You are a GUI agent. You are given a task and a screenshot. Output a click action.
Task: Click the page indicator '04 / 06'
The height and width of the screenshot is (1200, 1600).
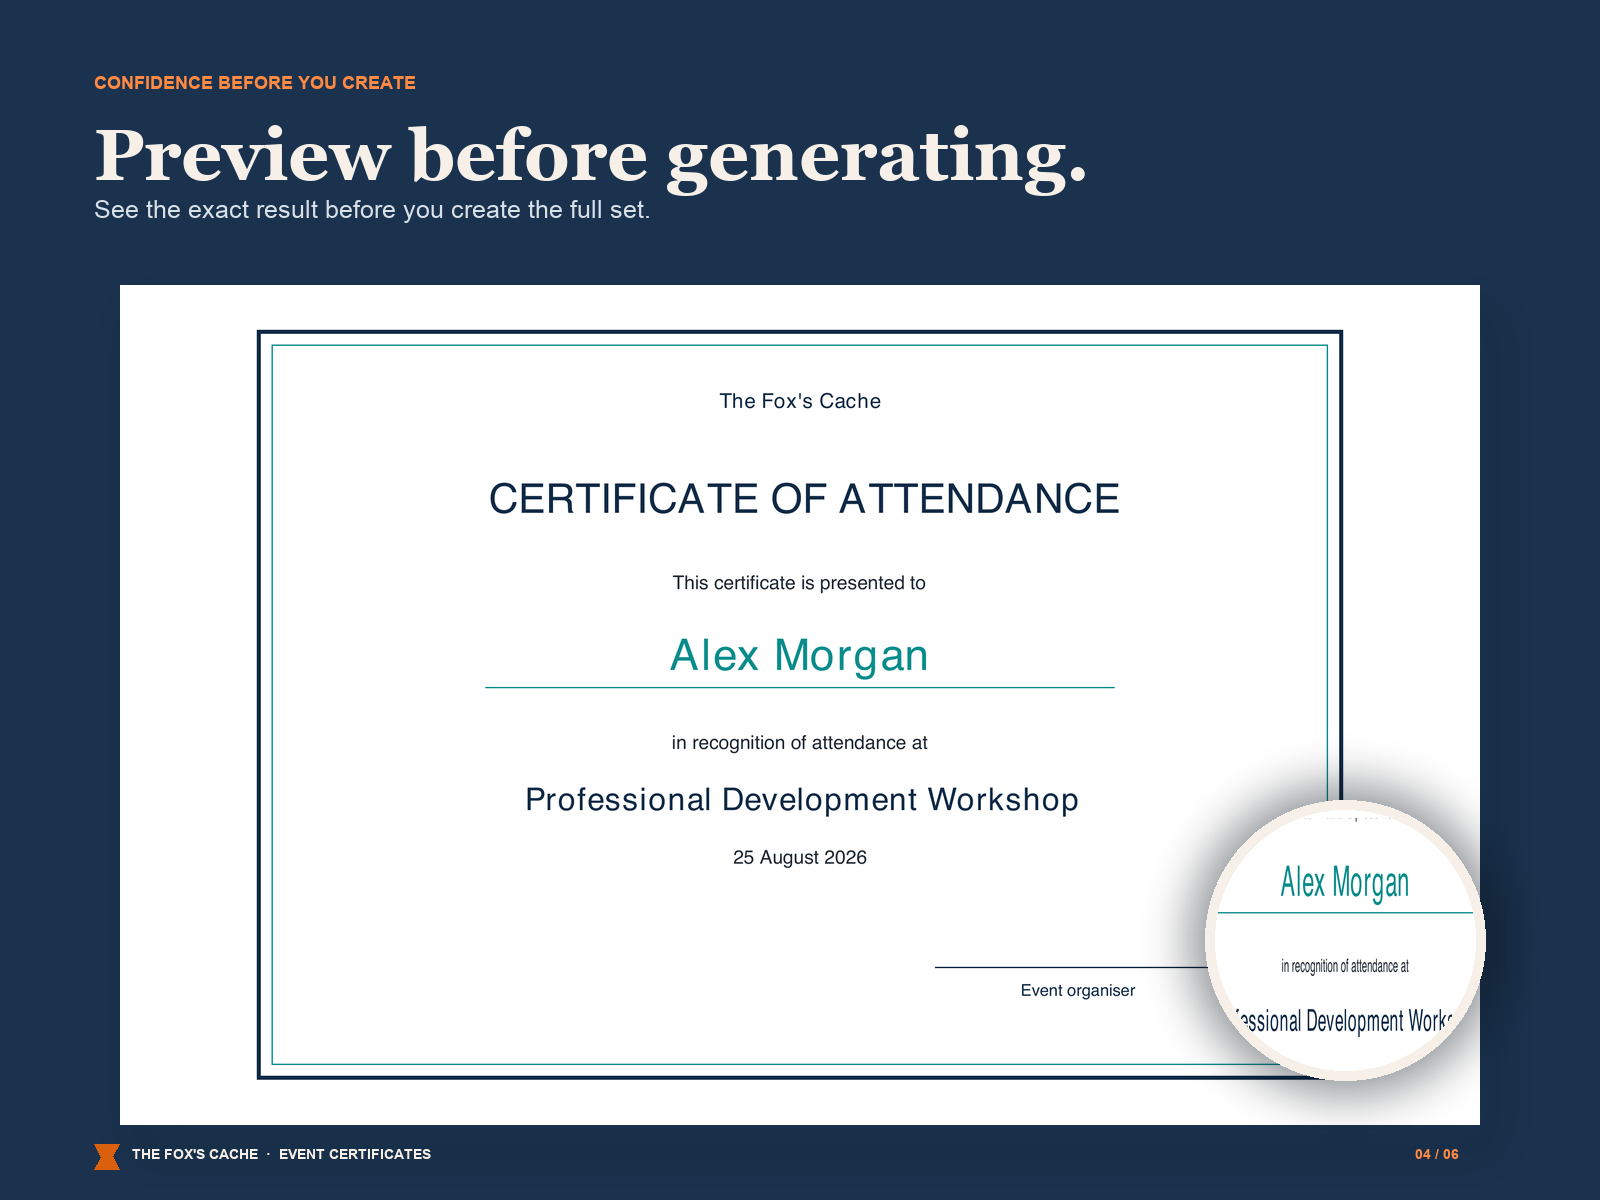pos(1437,1154)
